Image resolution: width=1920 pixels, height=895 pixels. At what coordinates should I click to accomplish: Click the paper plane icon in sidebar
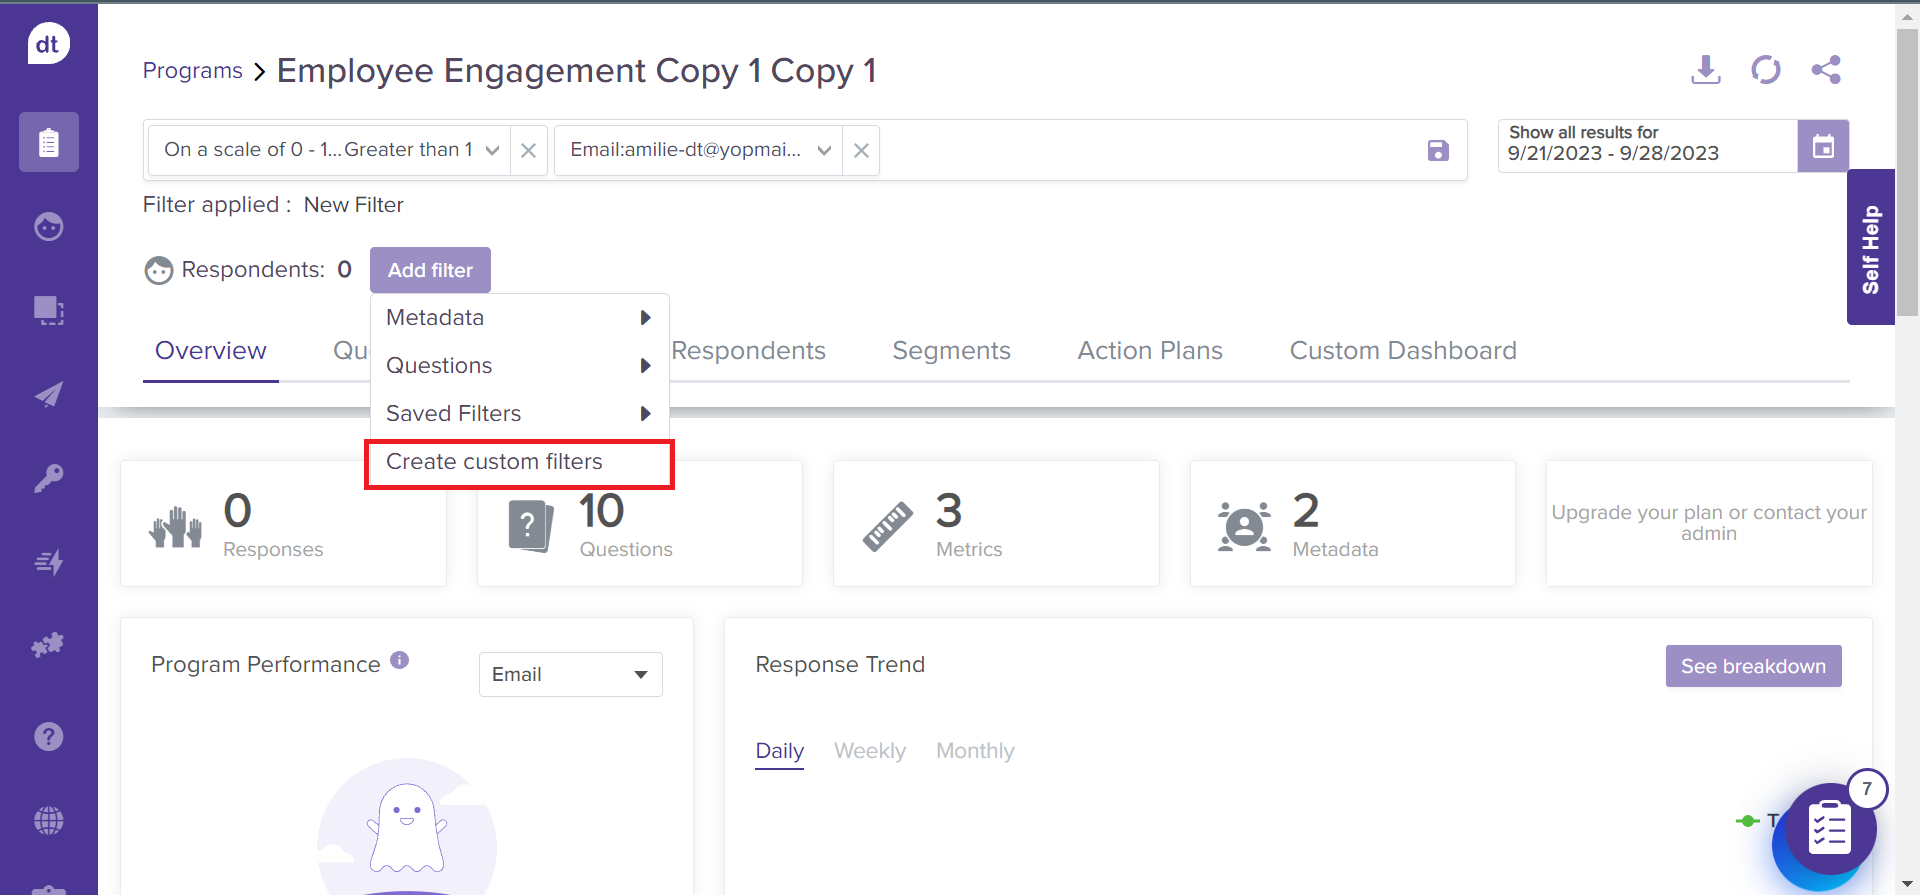(48, 394)
